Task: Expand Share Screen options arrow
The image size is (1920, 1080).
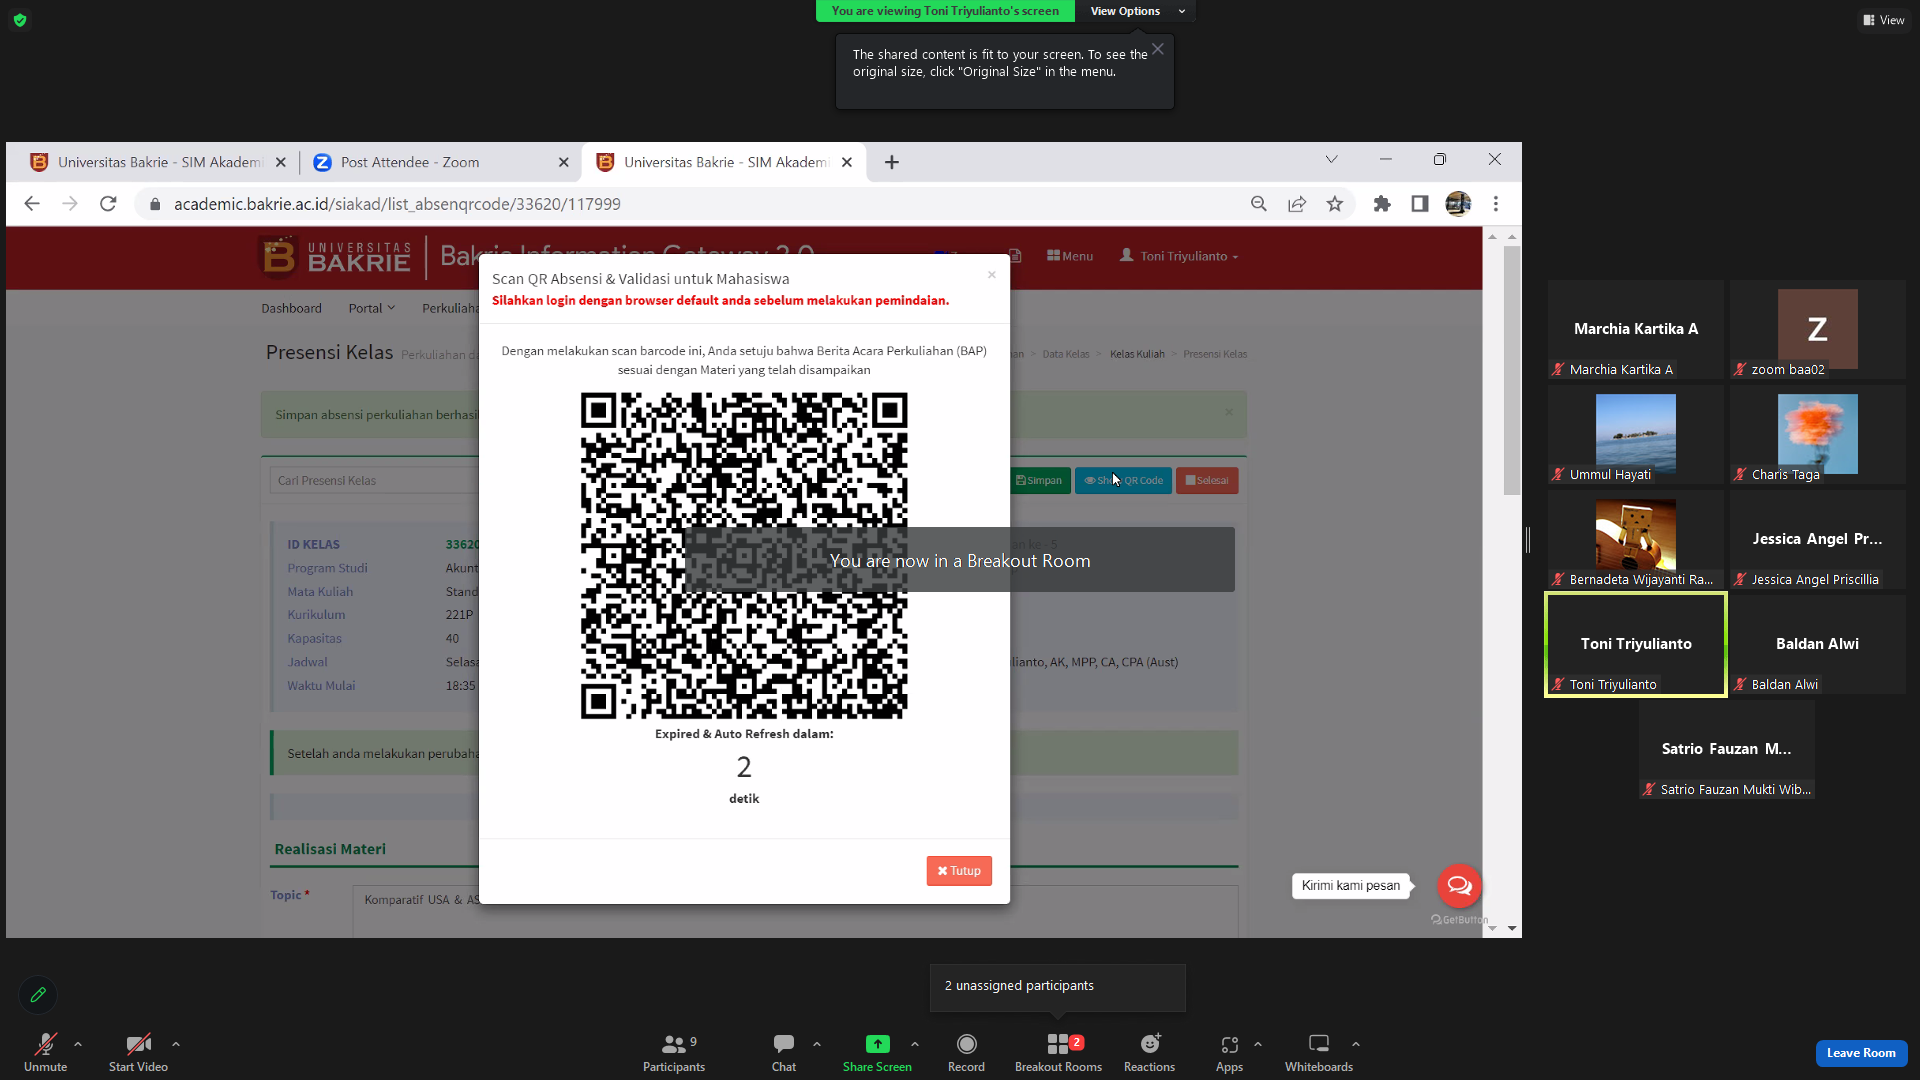Action: point(915,1044)
